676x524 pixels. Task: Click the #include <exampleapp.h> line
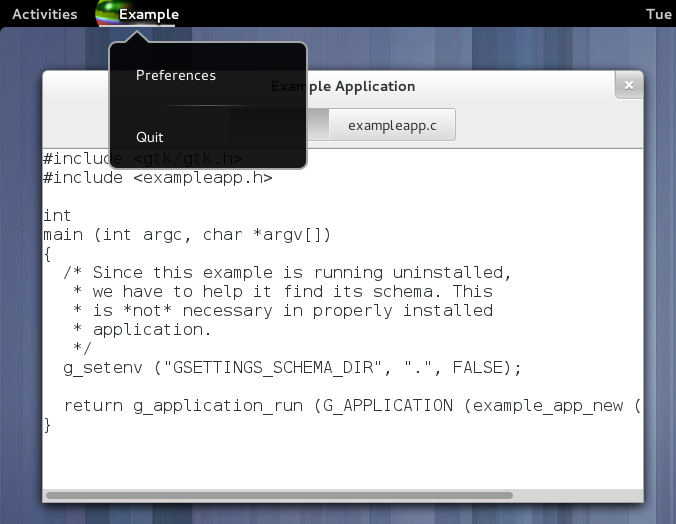click(x=157, y=178)
